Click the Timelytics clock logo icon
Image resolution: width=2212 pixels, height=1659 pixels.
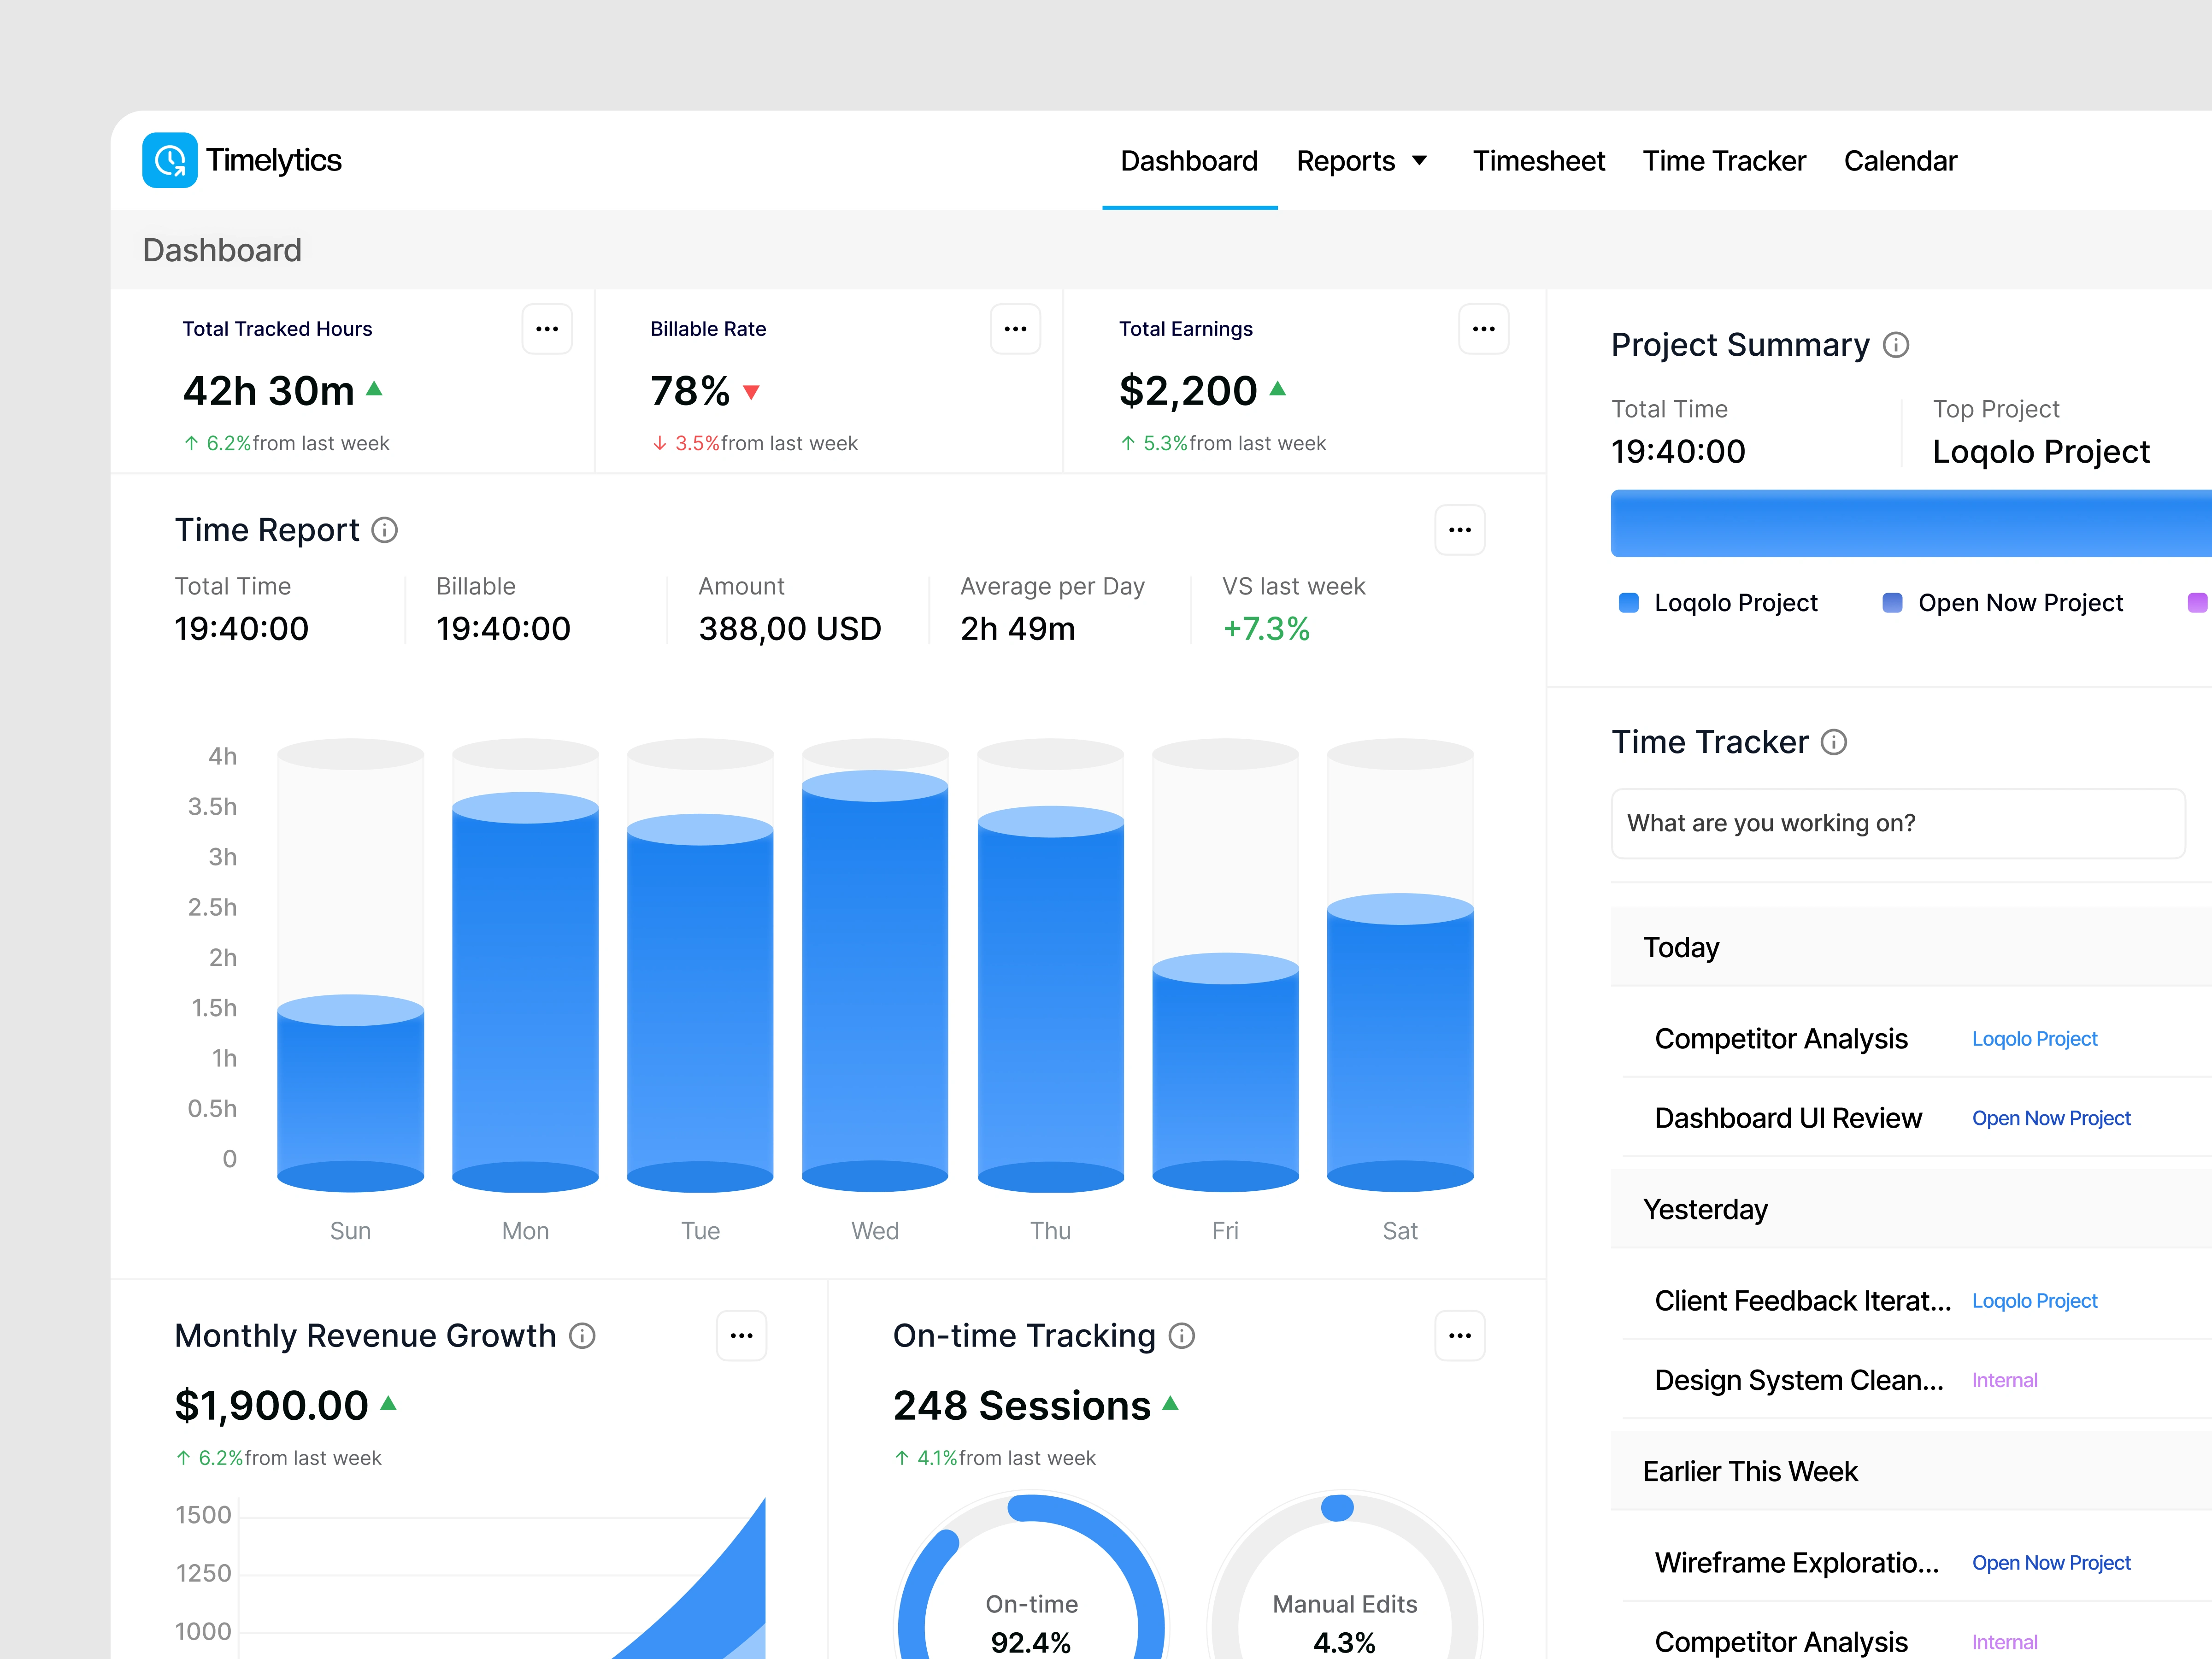(x=169, y=160)
